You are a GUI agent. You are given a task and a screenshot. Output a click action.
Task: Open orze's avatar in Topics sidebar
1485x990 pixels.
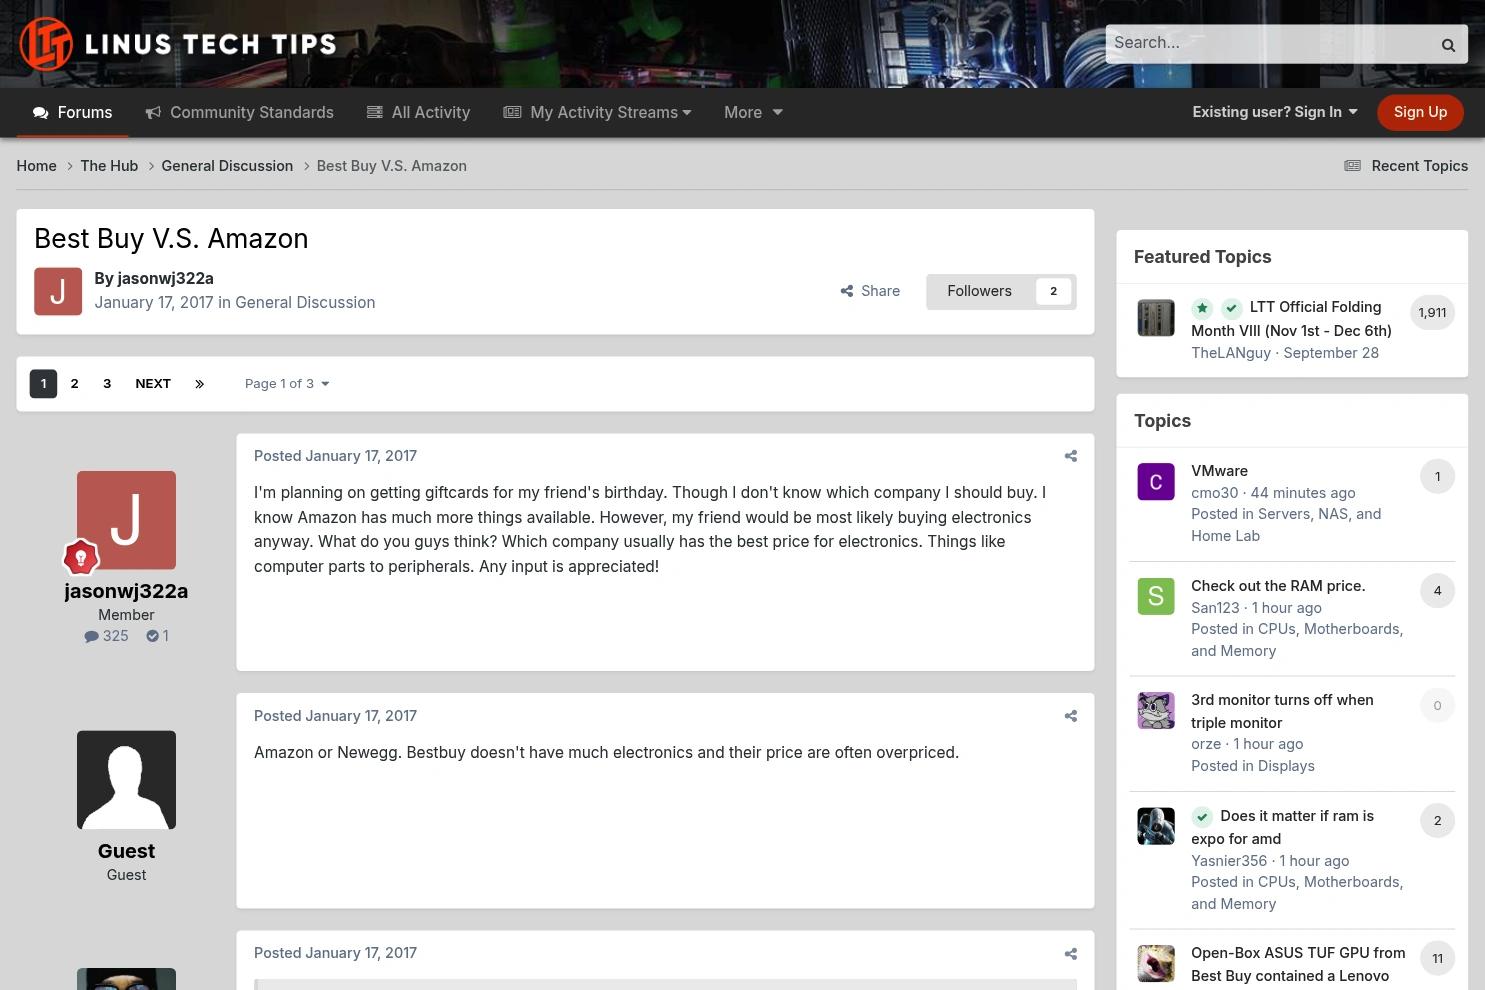tap(1156, 711)
